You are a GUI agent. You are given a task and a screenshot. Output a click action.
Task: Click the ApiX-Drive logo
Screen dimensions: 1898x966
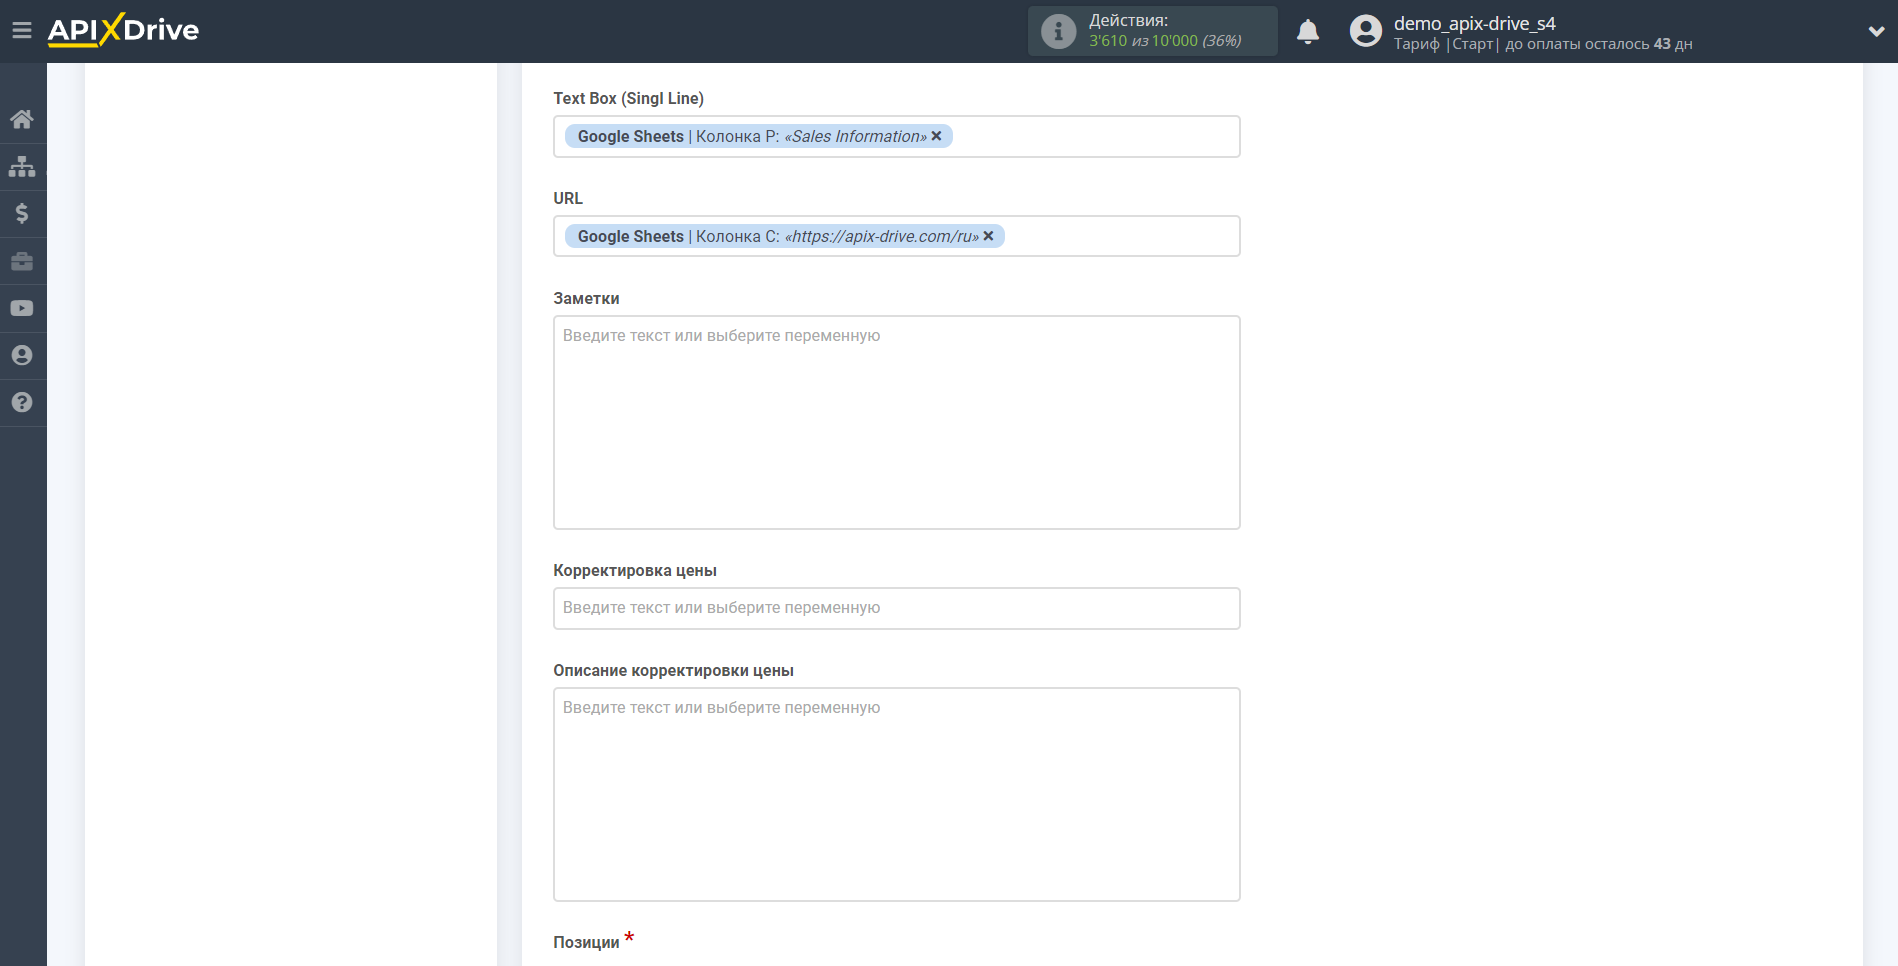[x=123, y=30]
